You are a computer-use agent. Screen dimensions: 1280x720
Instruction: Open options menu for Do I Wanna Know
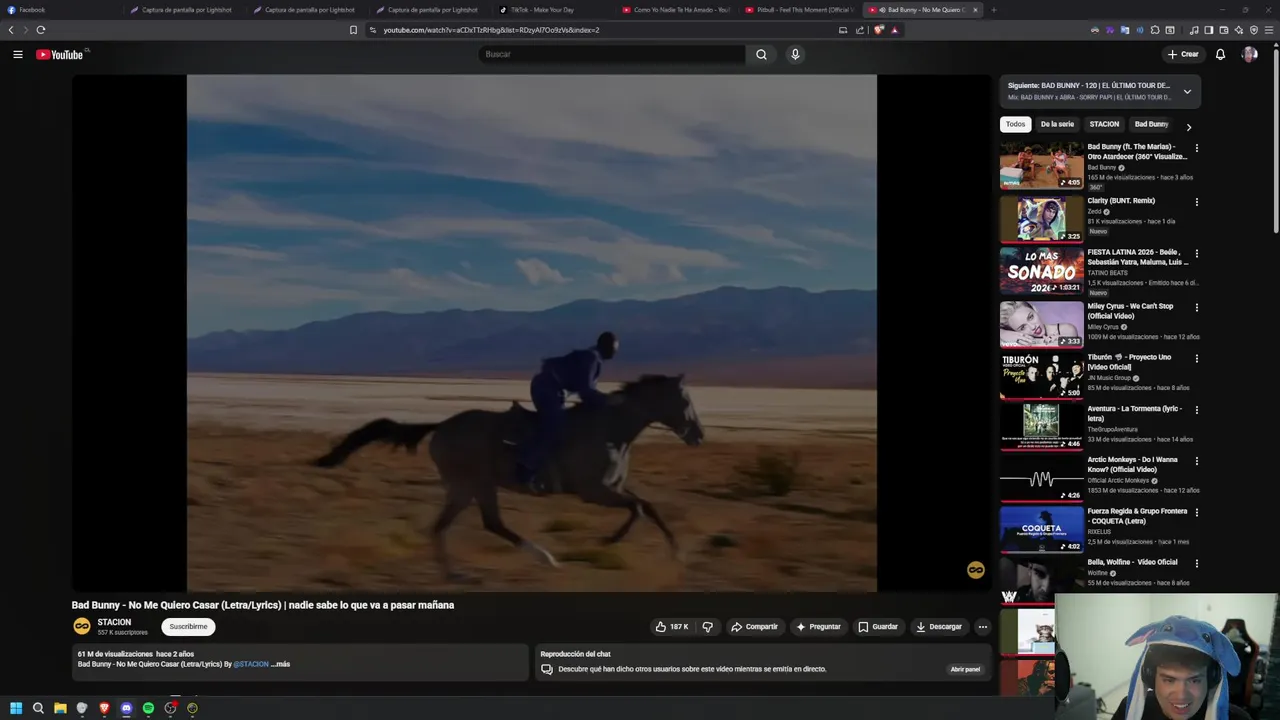point(1196,461)
